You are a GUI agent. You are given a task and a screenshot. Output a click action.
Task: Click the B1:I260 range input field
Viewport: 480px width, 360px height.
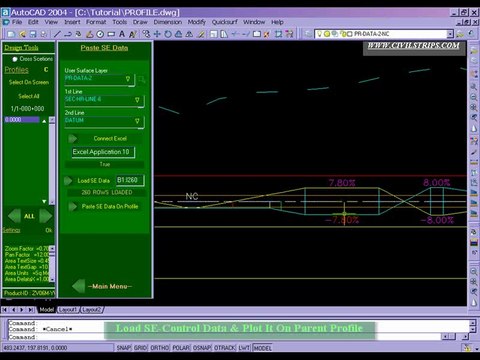click(x=130, y=180)
